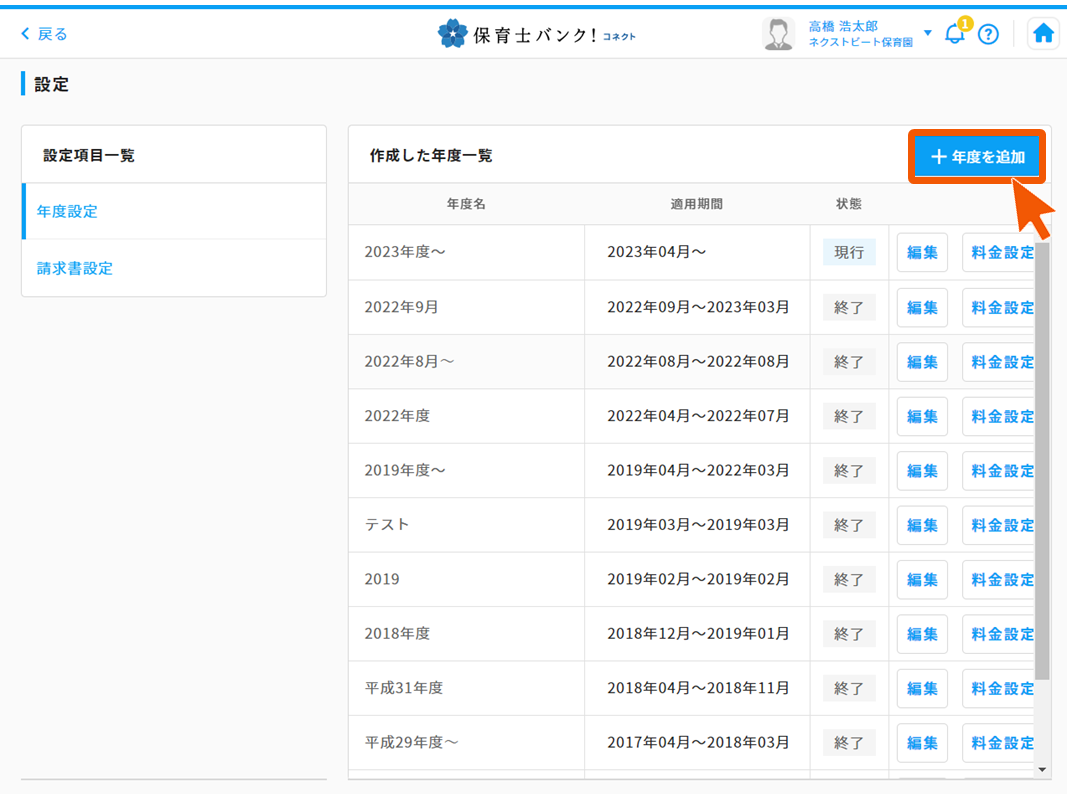This screenshot has width=1067, height=800.
Task: Go home via the house icon
Action: (1043, 33)
